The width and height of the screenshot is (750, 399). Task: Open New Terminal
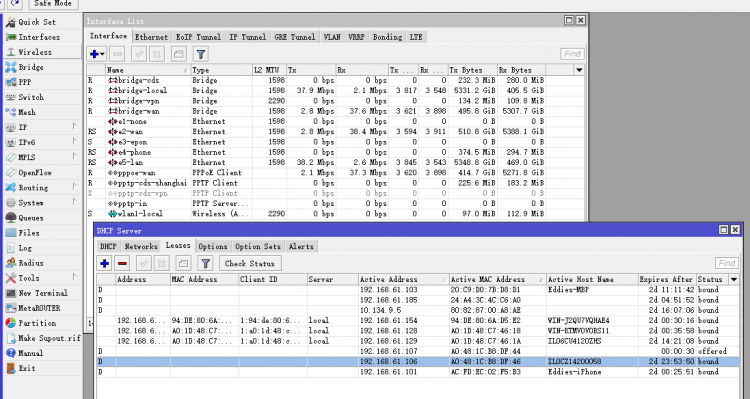(43, 293)
